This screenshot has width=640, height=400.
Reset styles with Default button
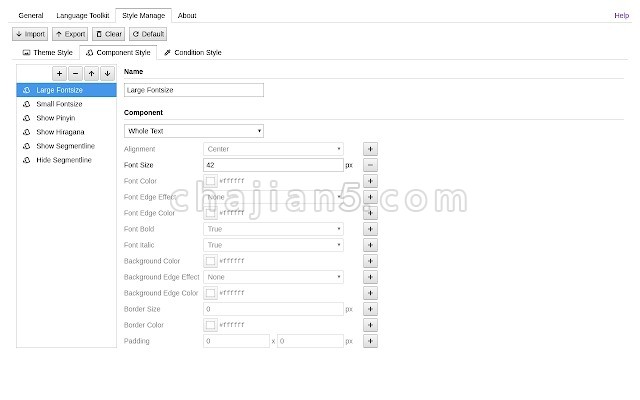click(148, 34)
